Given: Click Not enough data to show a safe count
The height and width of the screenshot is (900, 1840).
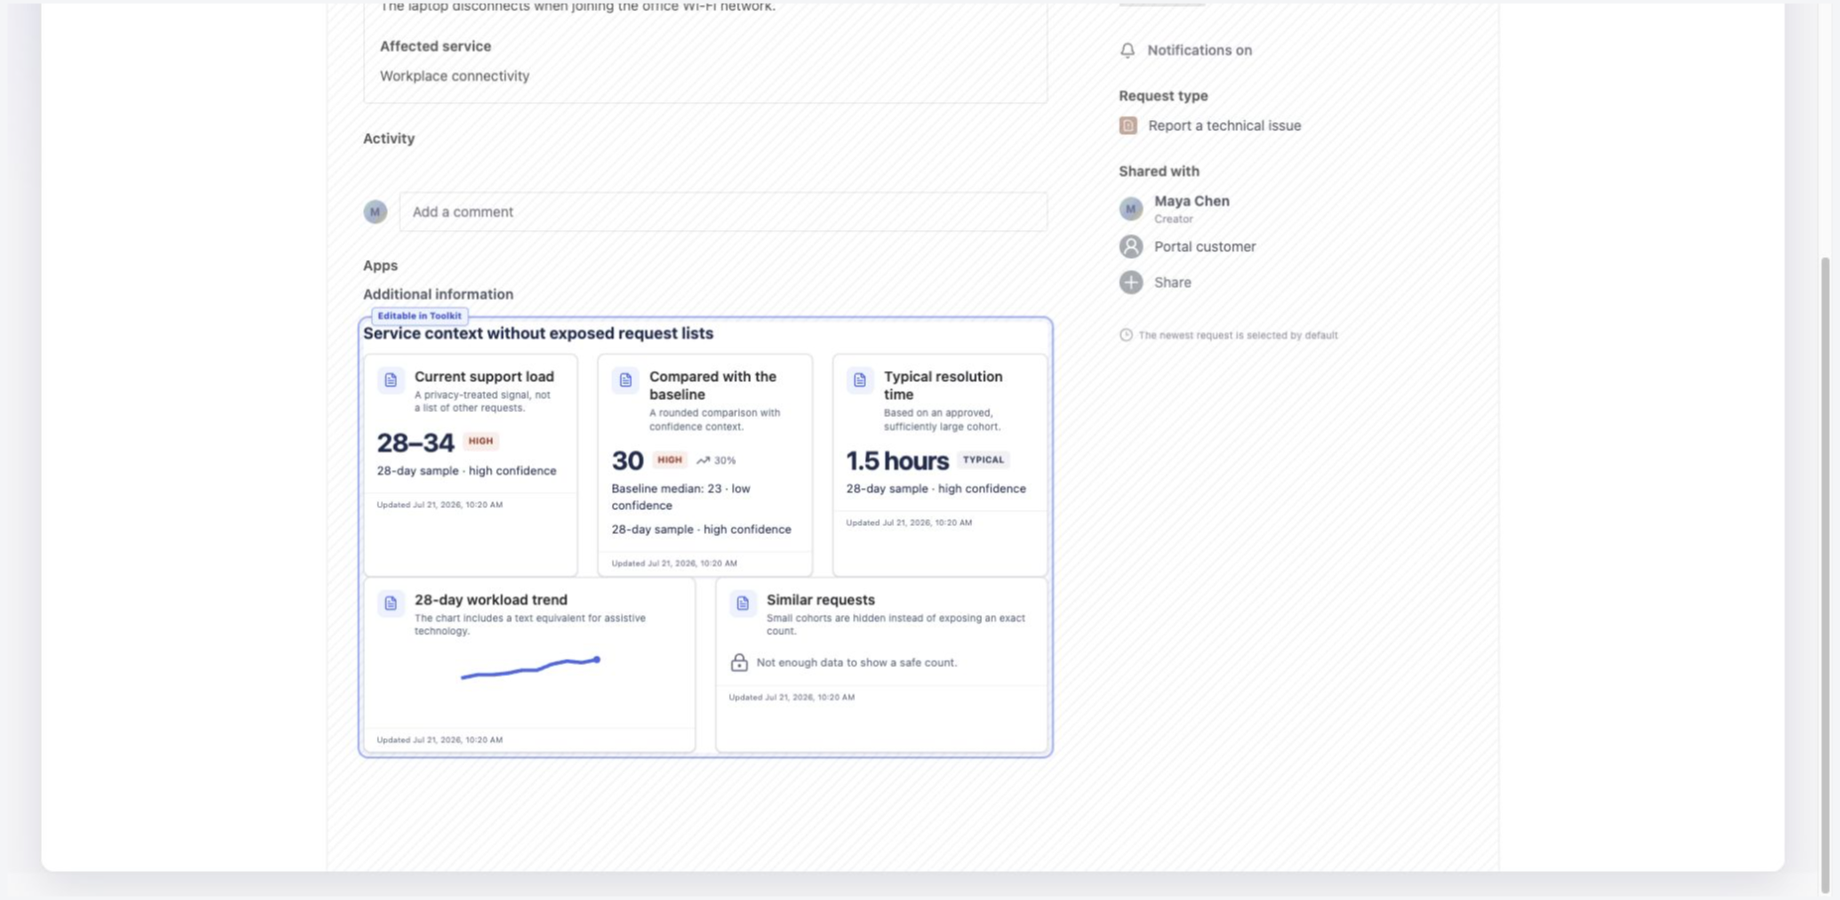Looking at the screenshot, I should pos(857,663).
